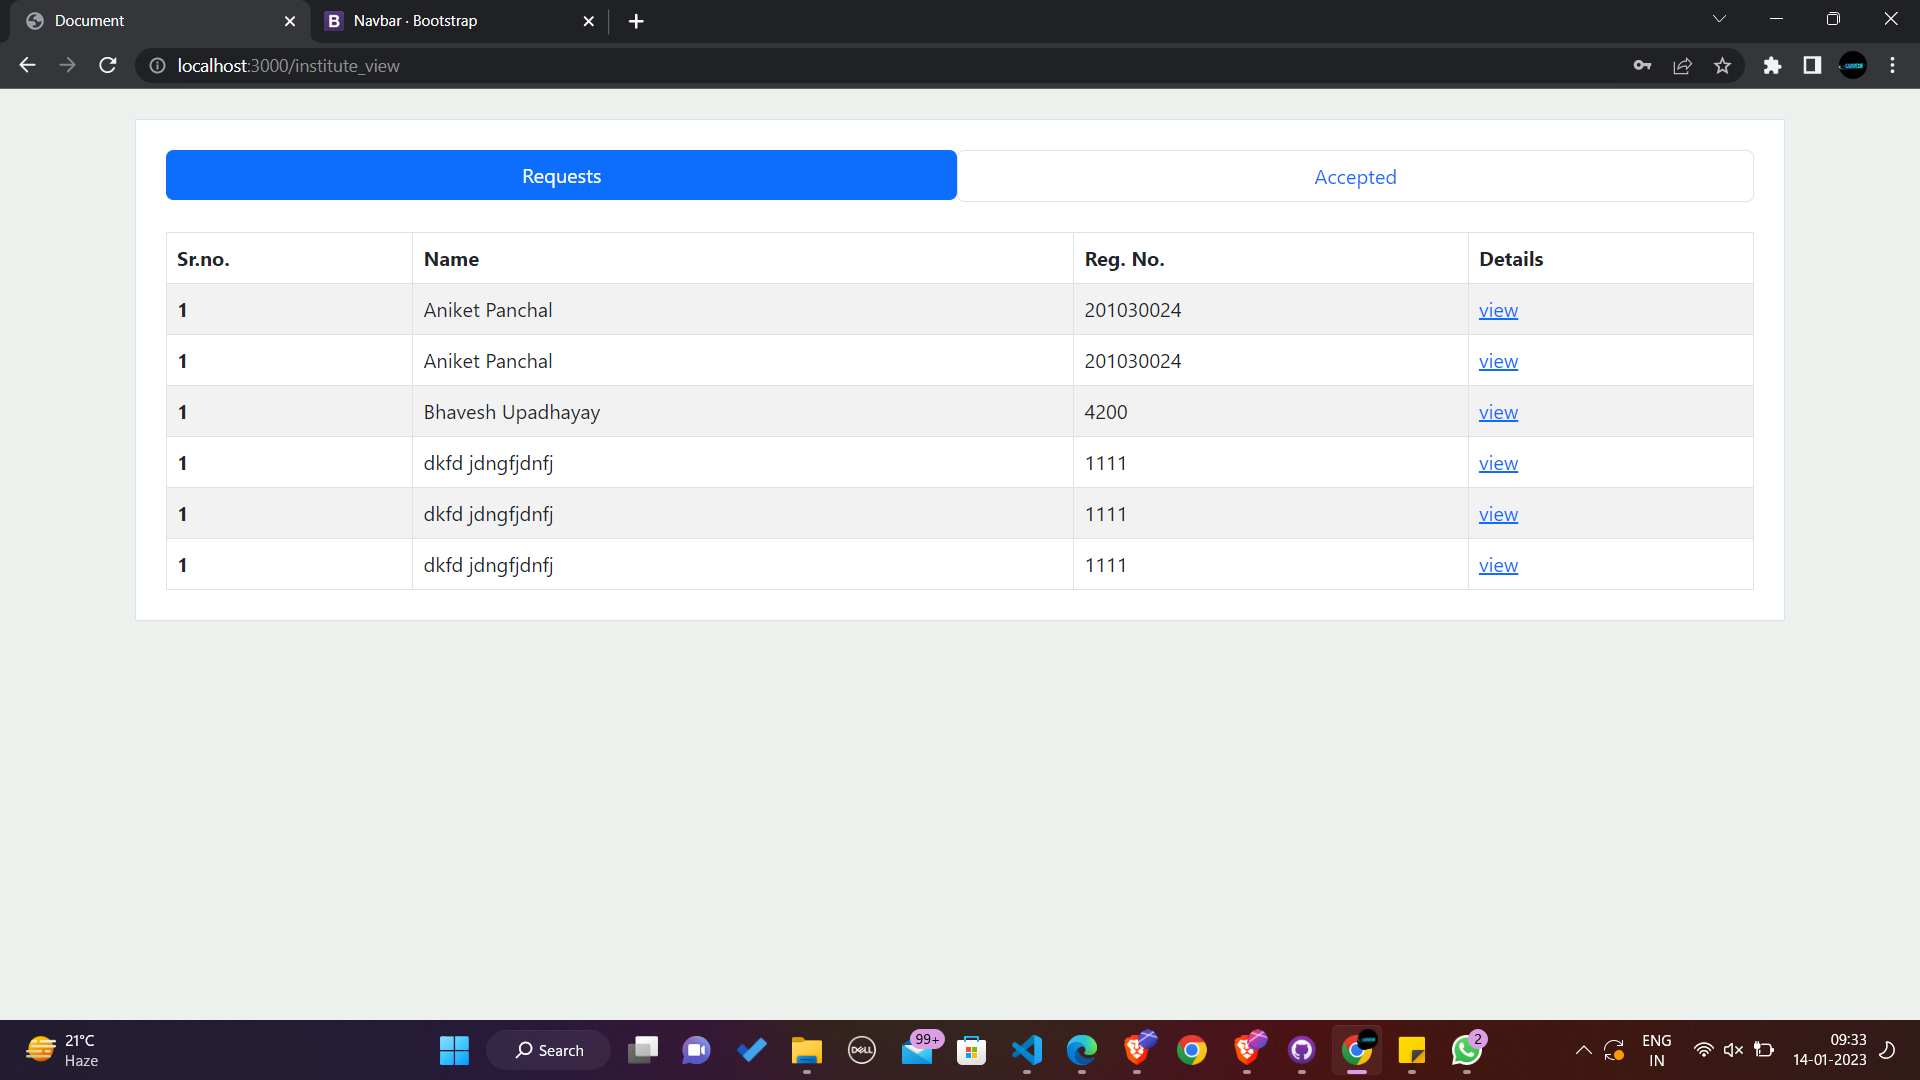Open the saved passwords key icon
Viewport: 1920px width, 1080px height.
click(1642, 65)
